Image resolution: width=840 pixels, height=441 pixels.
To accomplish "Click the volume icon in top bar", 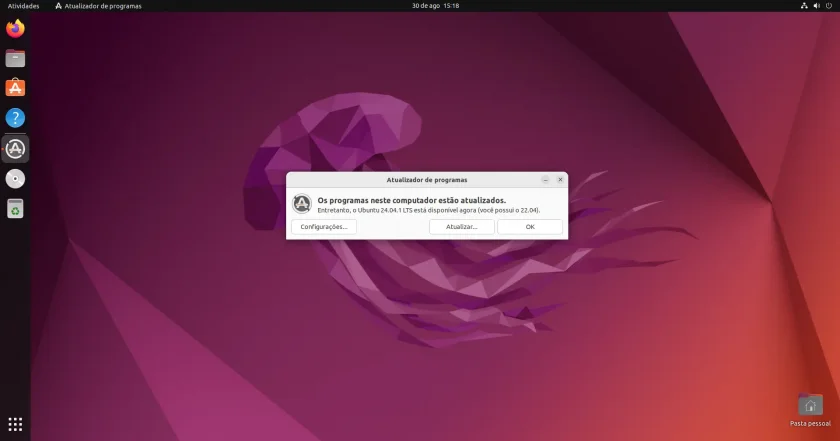I will tap(816, 6).
